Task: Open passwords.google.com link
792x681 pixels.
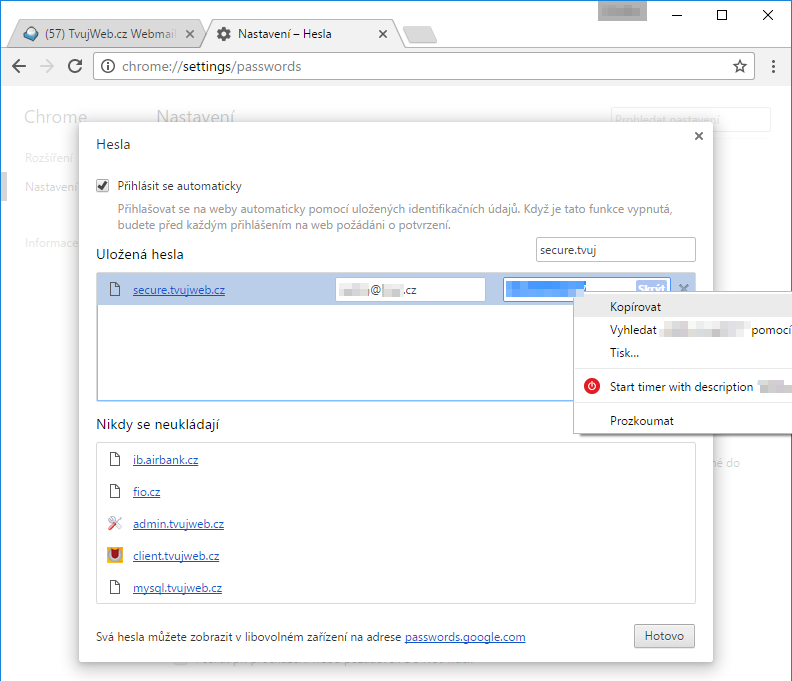Action: [465, 637]
